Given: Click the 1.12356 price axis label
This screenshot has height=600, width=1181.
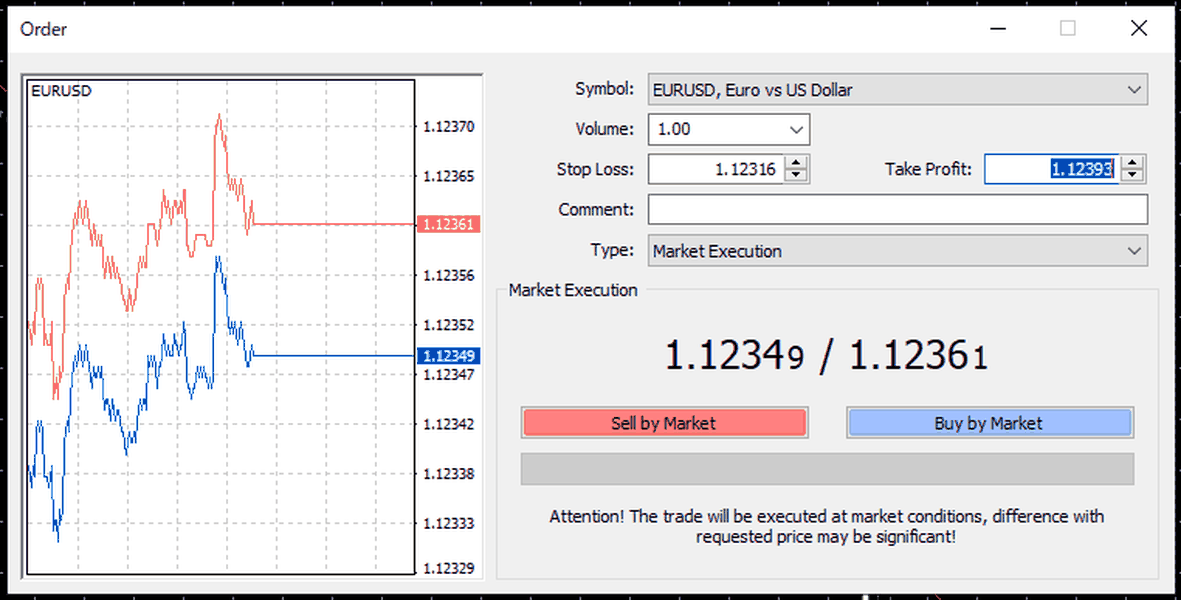Looking at the screenshot, I should (x=449, y=276).
